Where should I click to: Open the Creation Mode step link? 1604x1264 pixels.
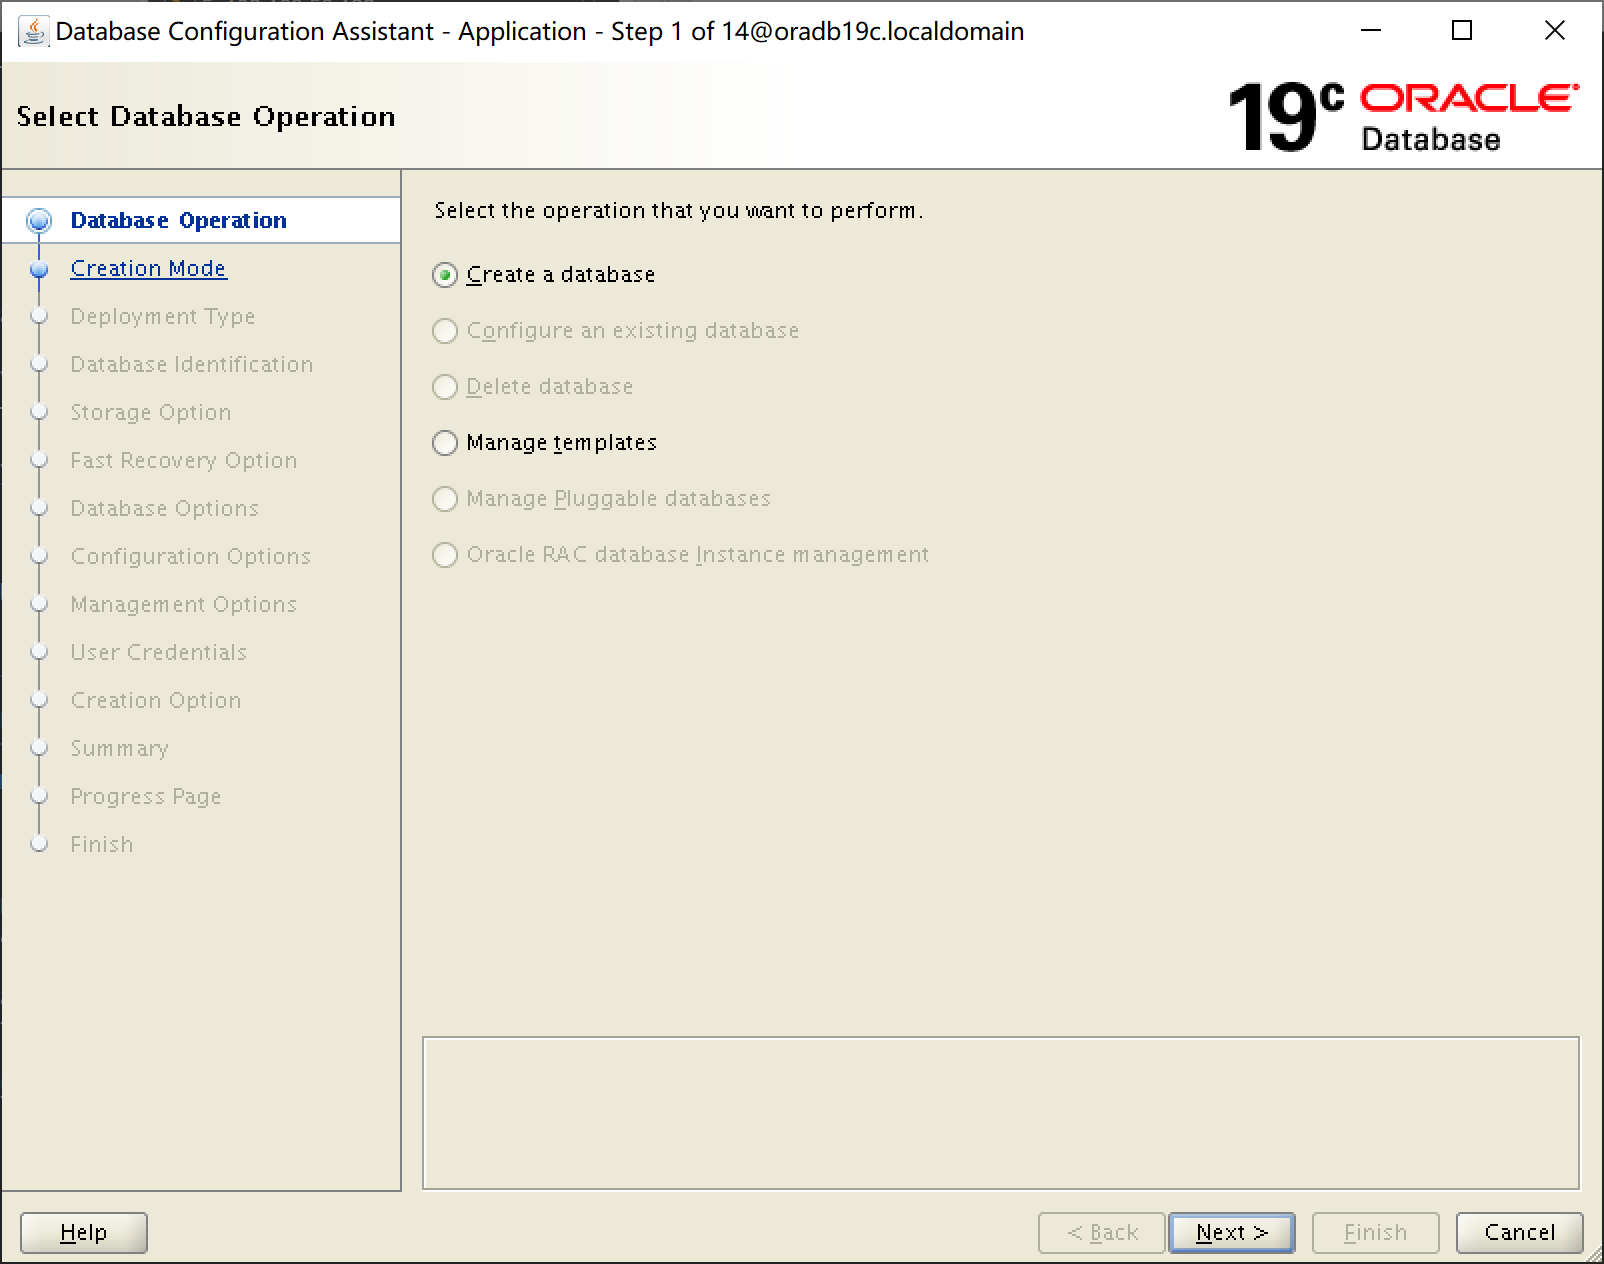(149, 268)
